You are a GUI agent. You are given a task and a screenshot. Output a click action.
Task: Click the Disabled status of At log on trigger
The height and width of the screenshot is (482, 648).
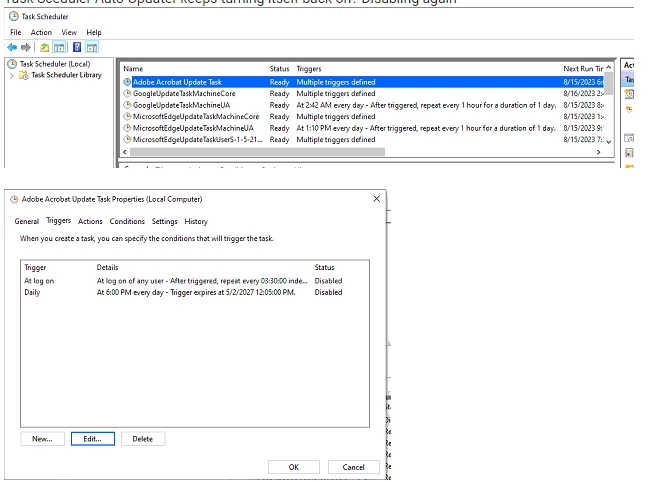click(x=329, y=281)
